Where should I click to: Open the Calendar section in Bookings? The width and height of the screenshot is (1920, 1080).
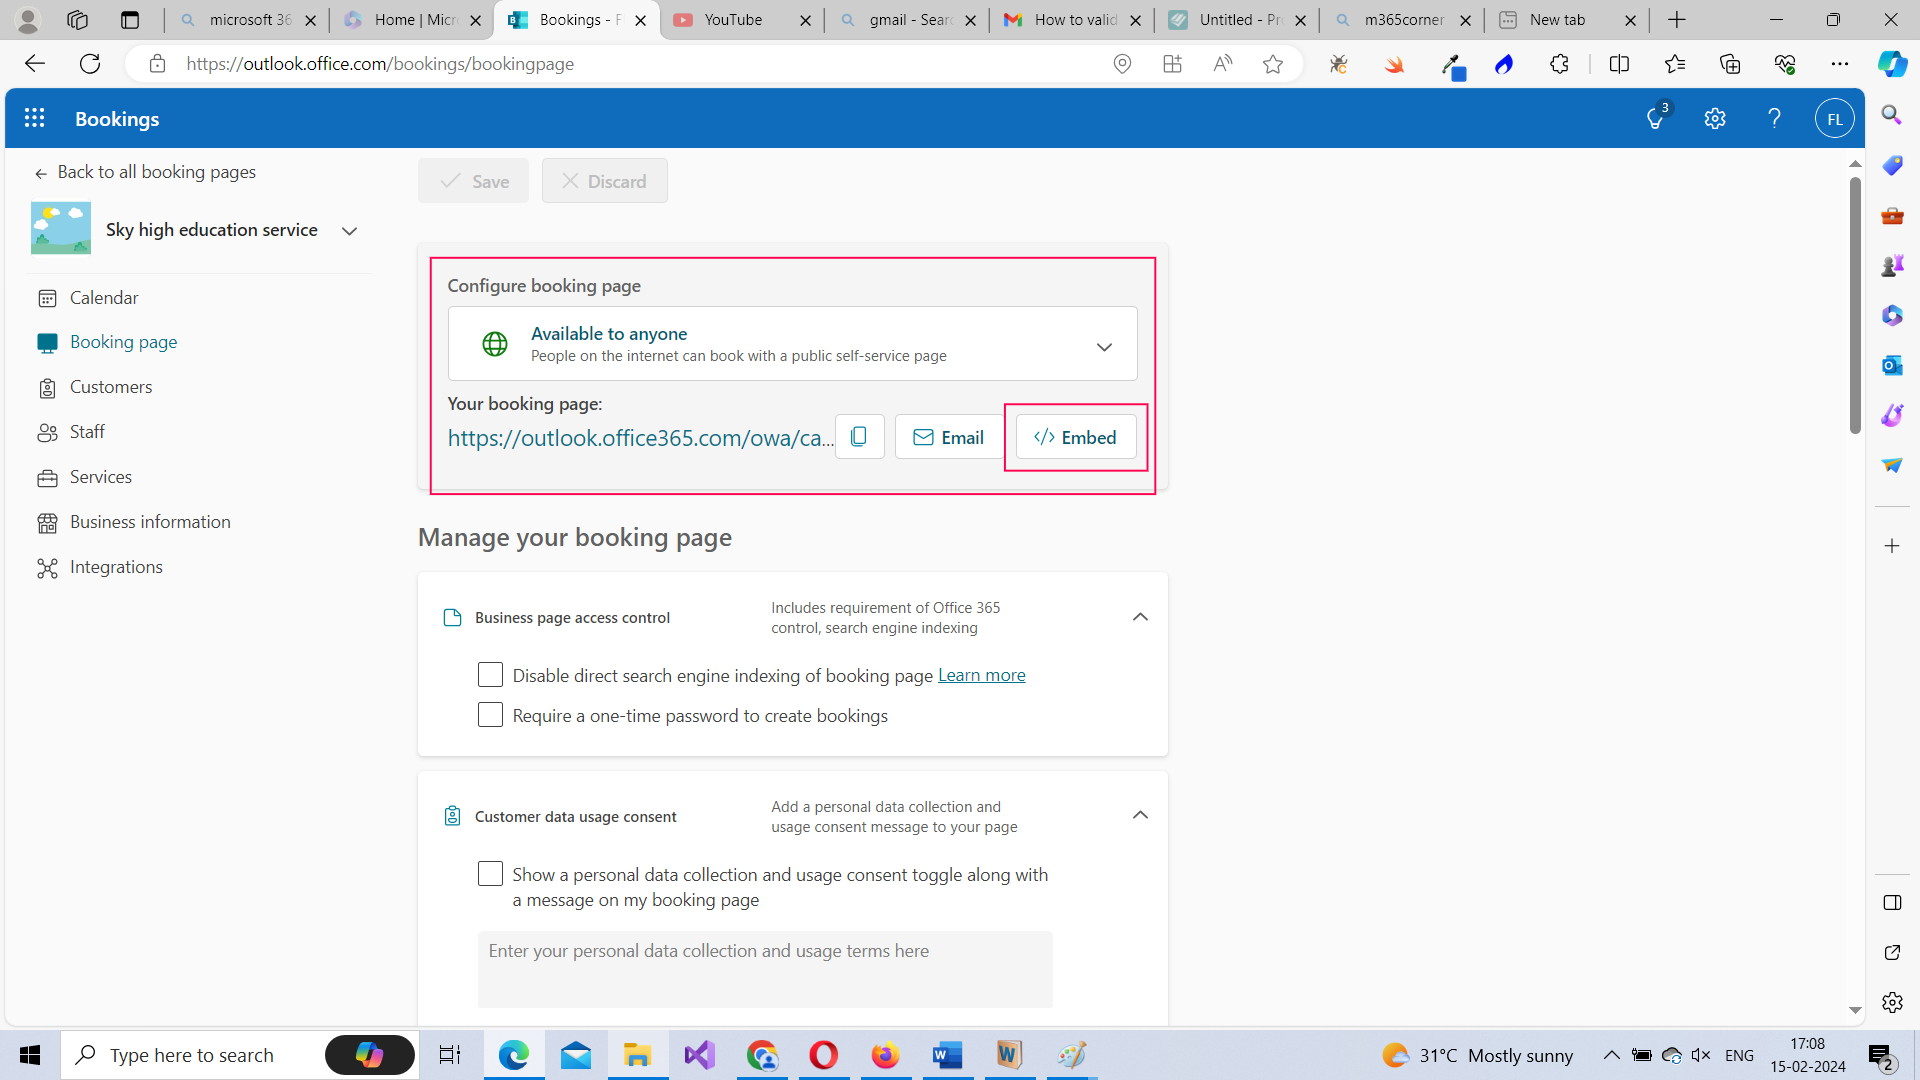click(x=103, y=297)
